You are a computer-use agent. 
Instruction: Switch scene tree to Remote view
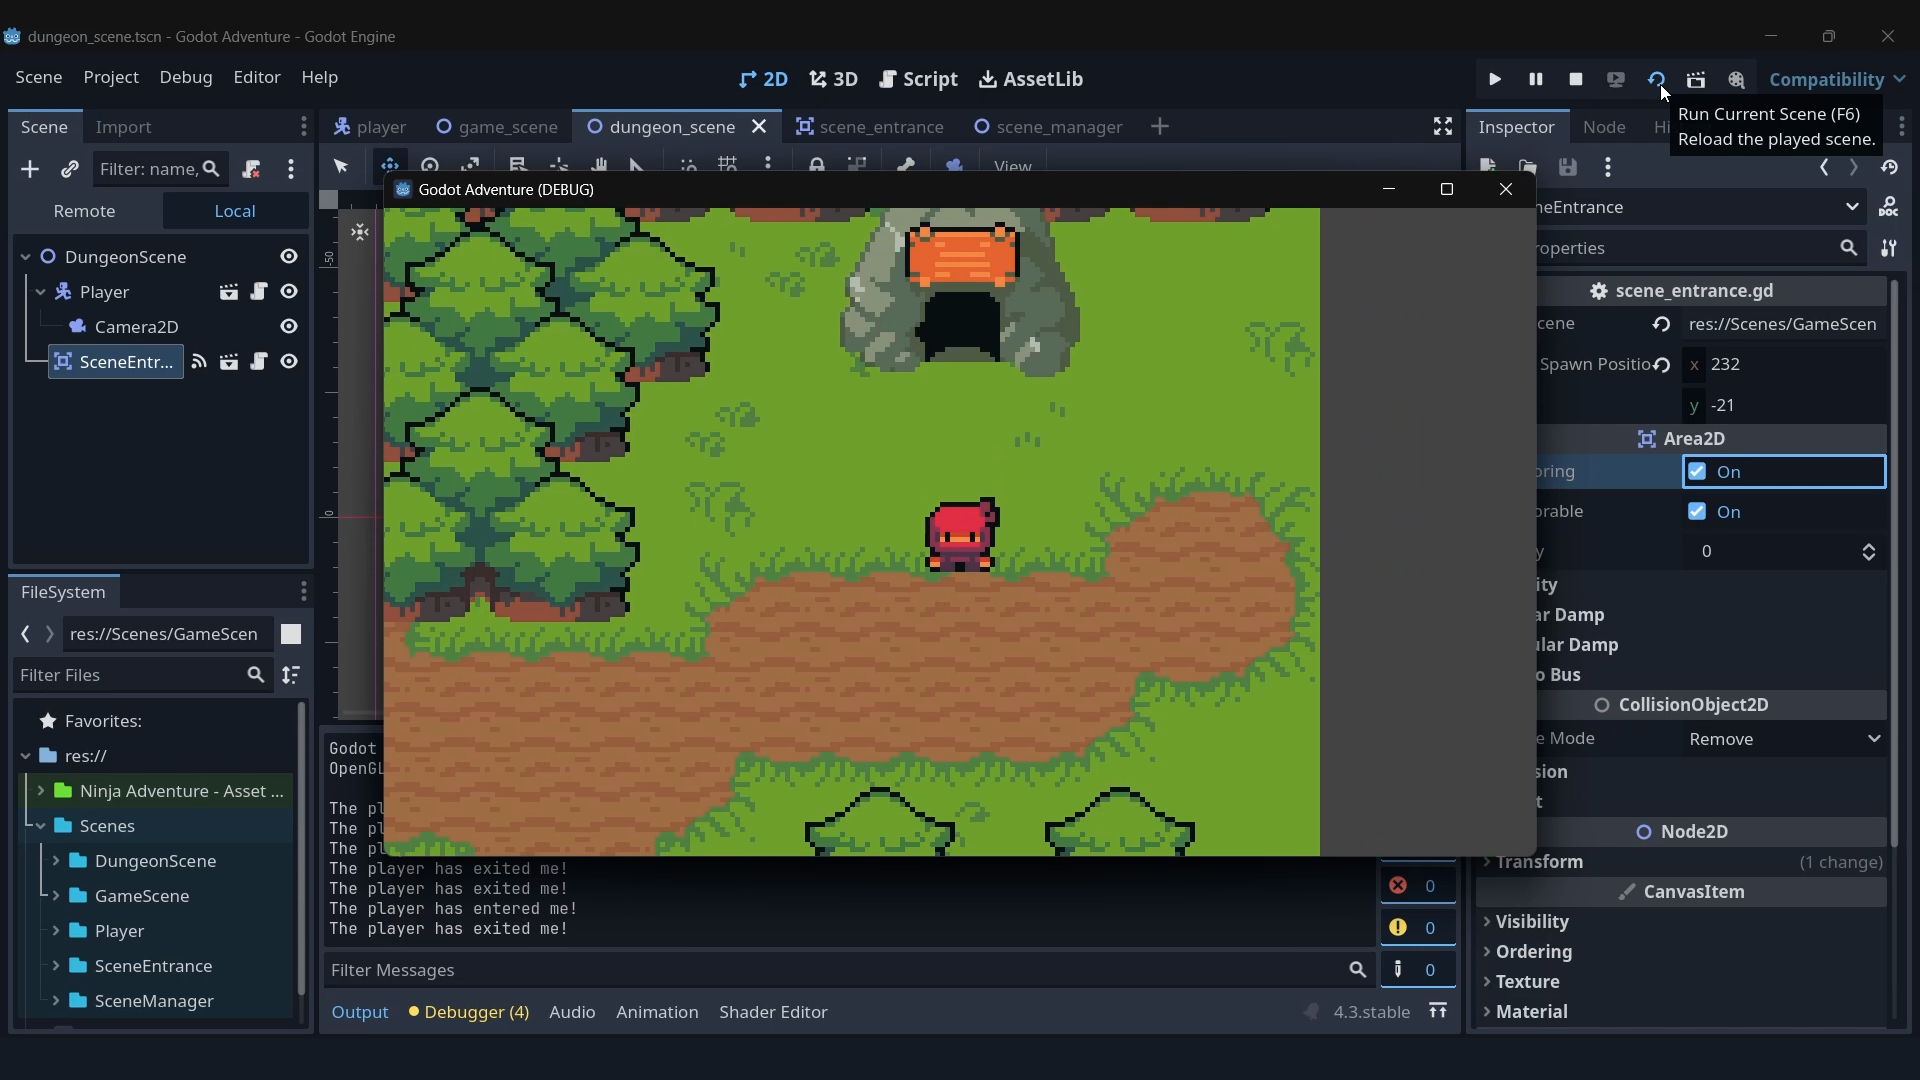[85, 211]
